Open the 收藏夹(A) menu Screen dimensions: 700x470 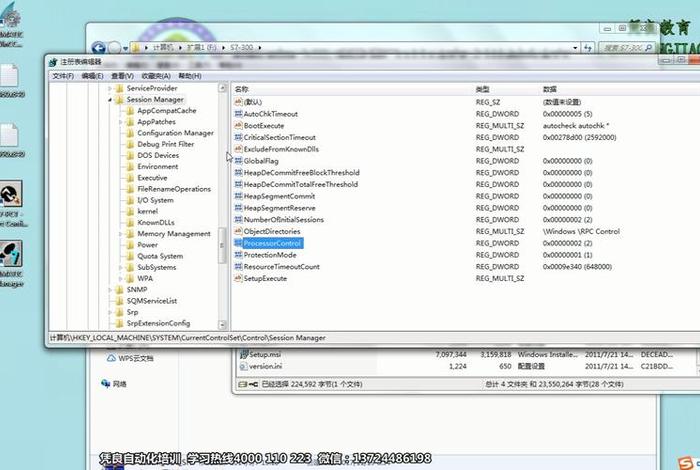[x=156, y=76]
